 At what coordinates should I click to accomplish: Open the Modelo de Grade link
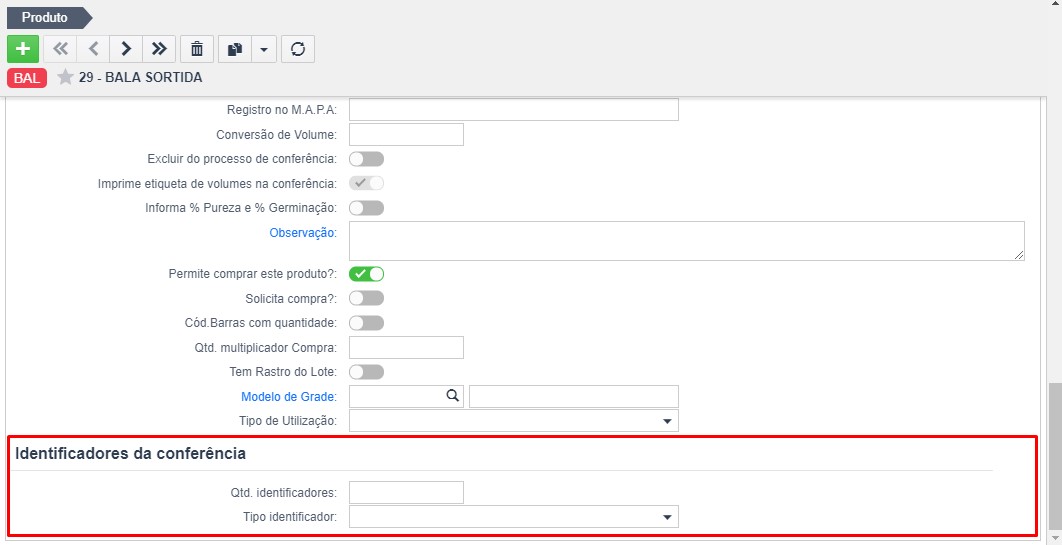[288, 397]
